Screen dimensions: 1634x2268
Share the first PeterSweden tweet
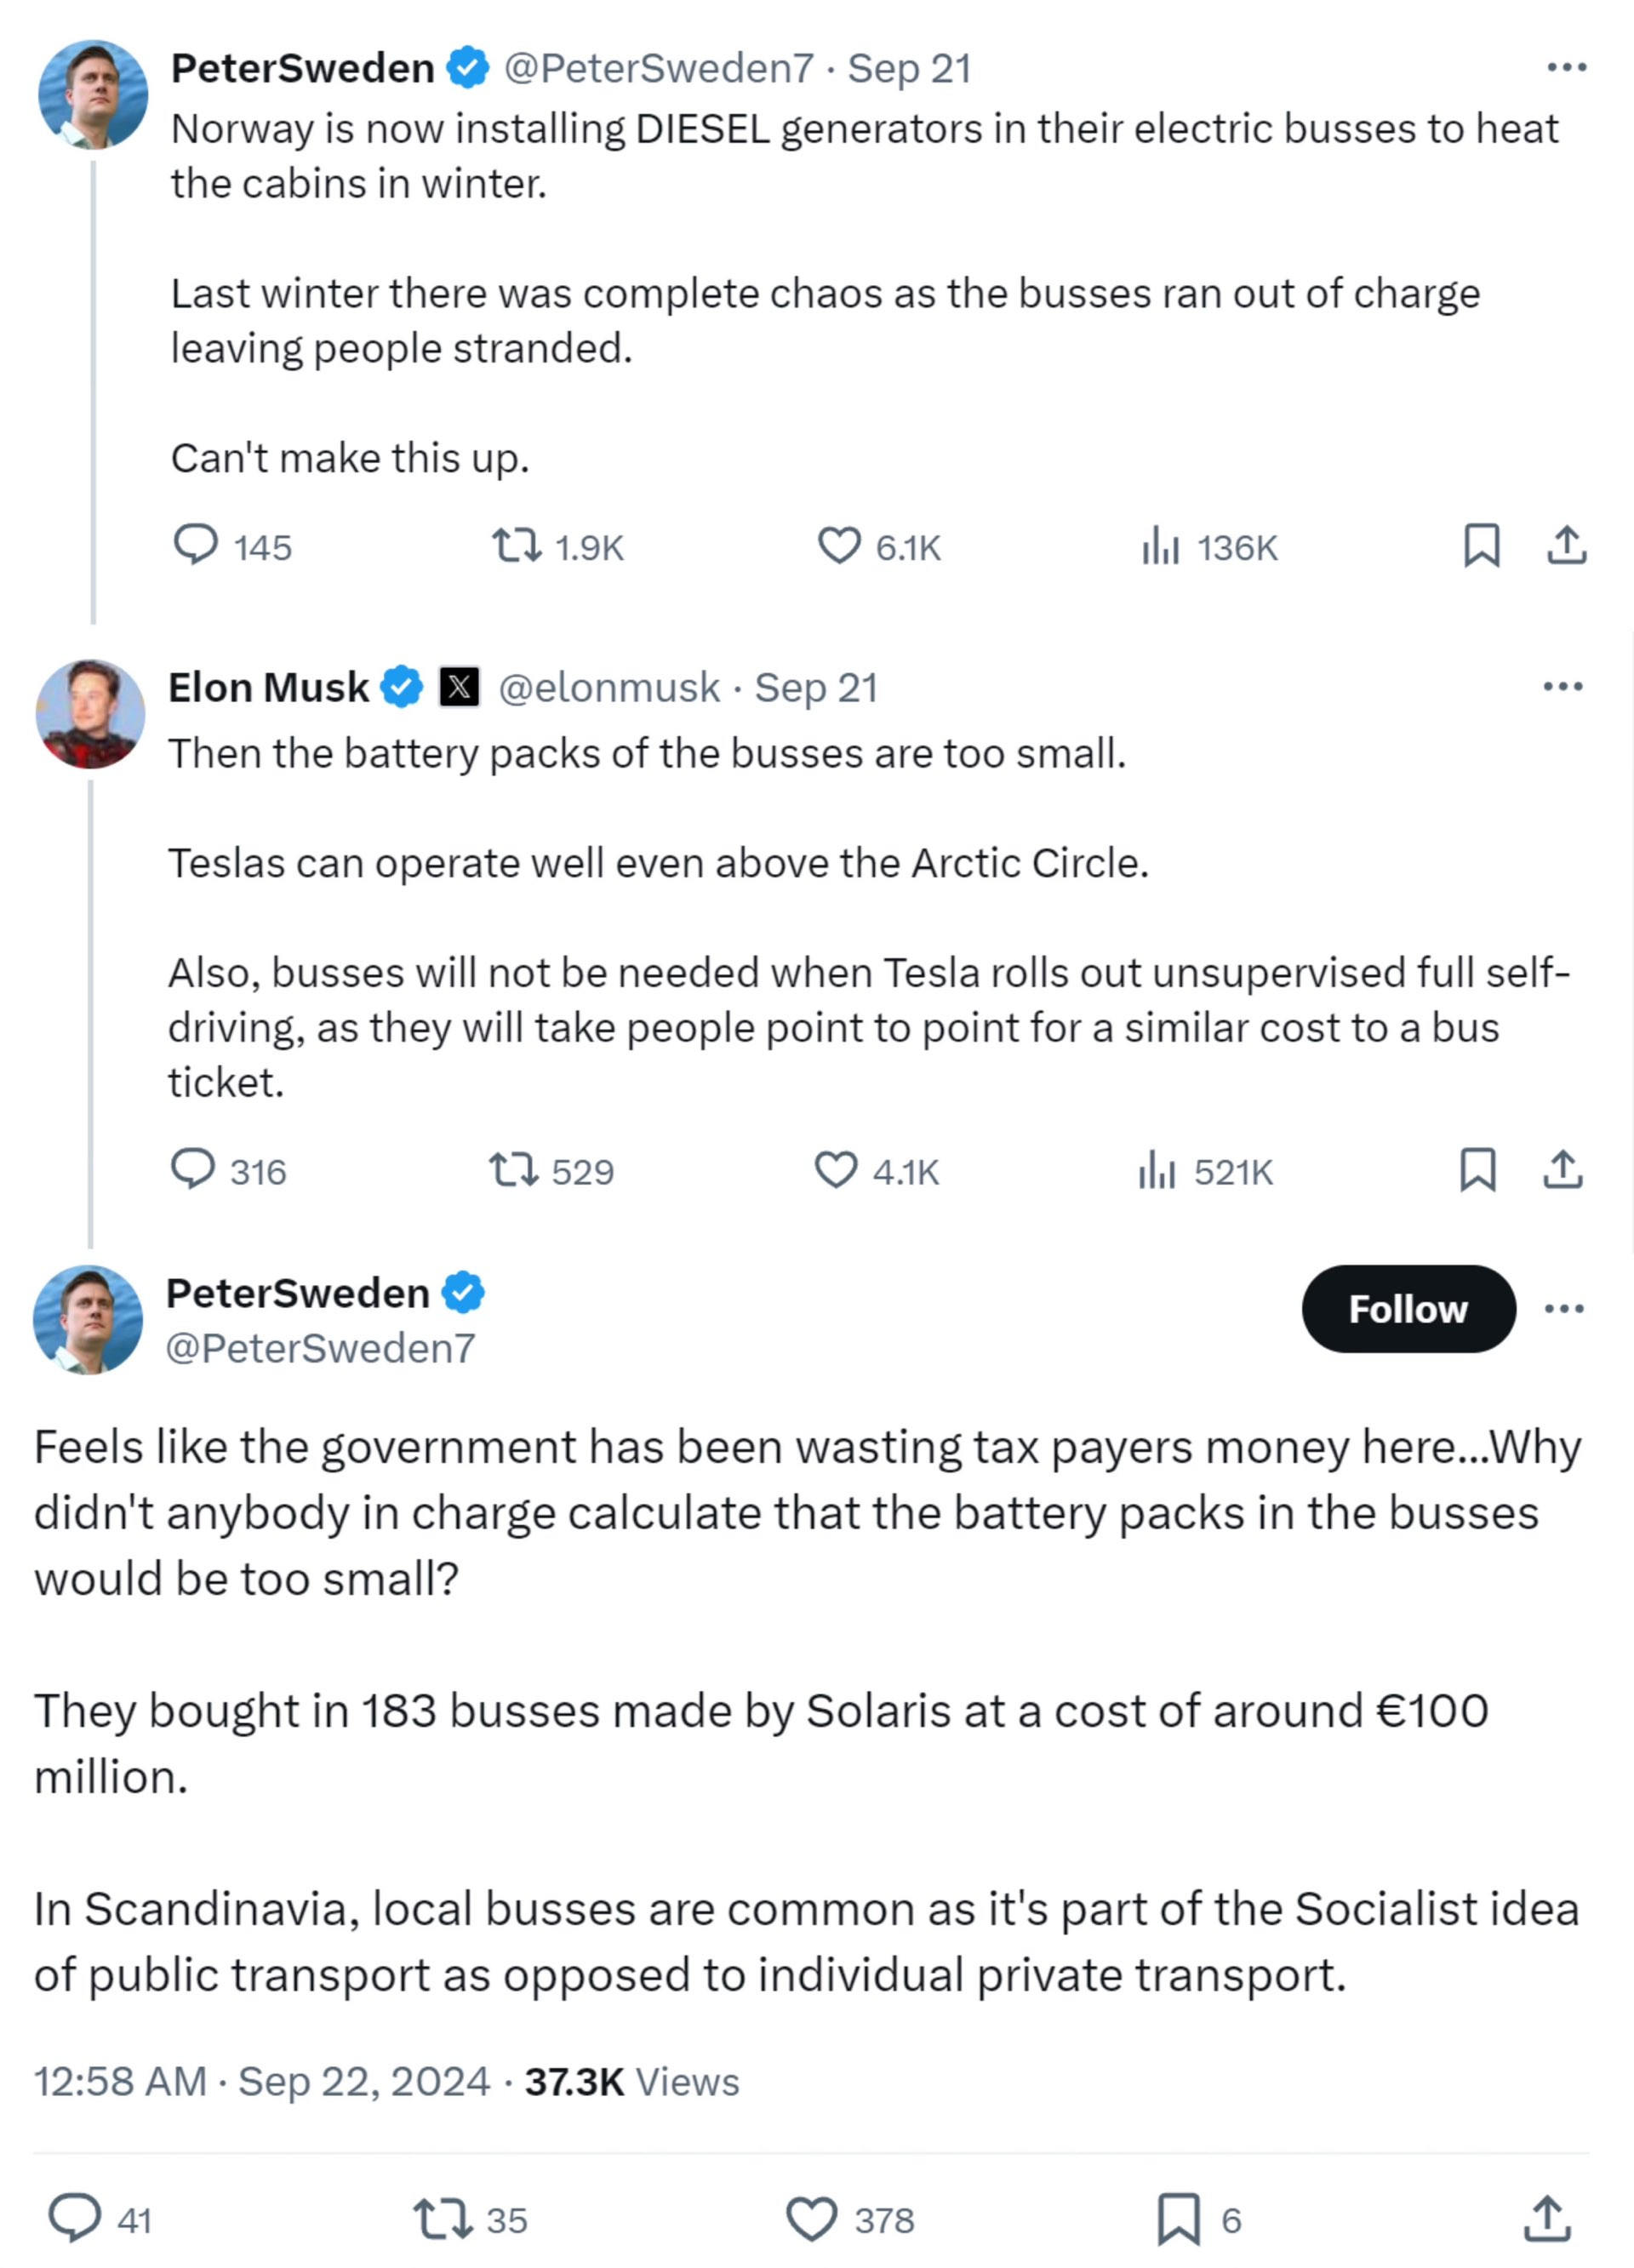click(1567, 546)
